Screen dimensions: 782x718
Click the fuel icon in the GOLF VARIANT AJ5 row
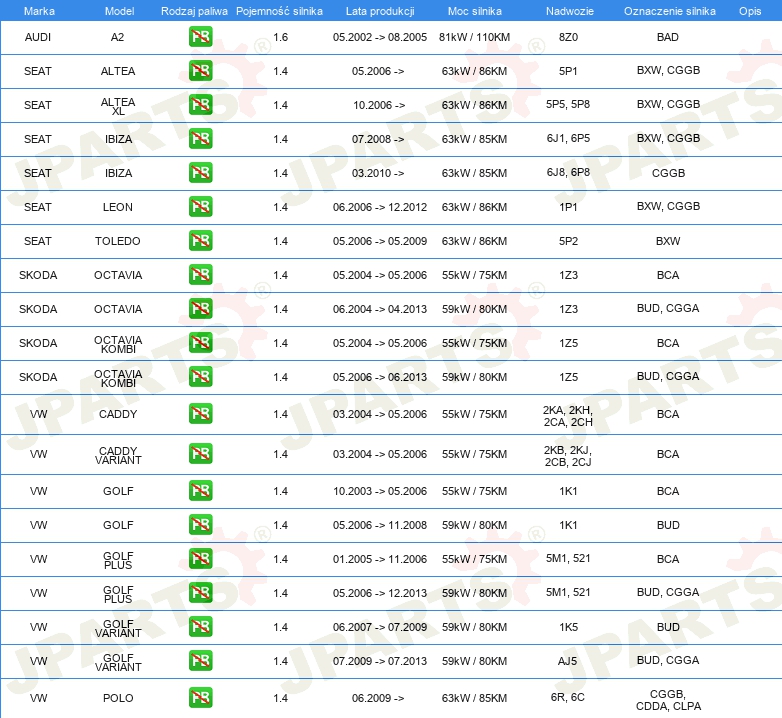point(200,661)
